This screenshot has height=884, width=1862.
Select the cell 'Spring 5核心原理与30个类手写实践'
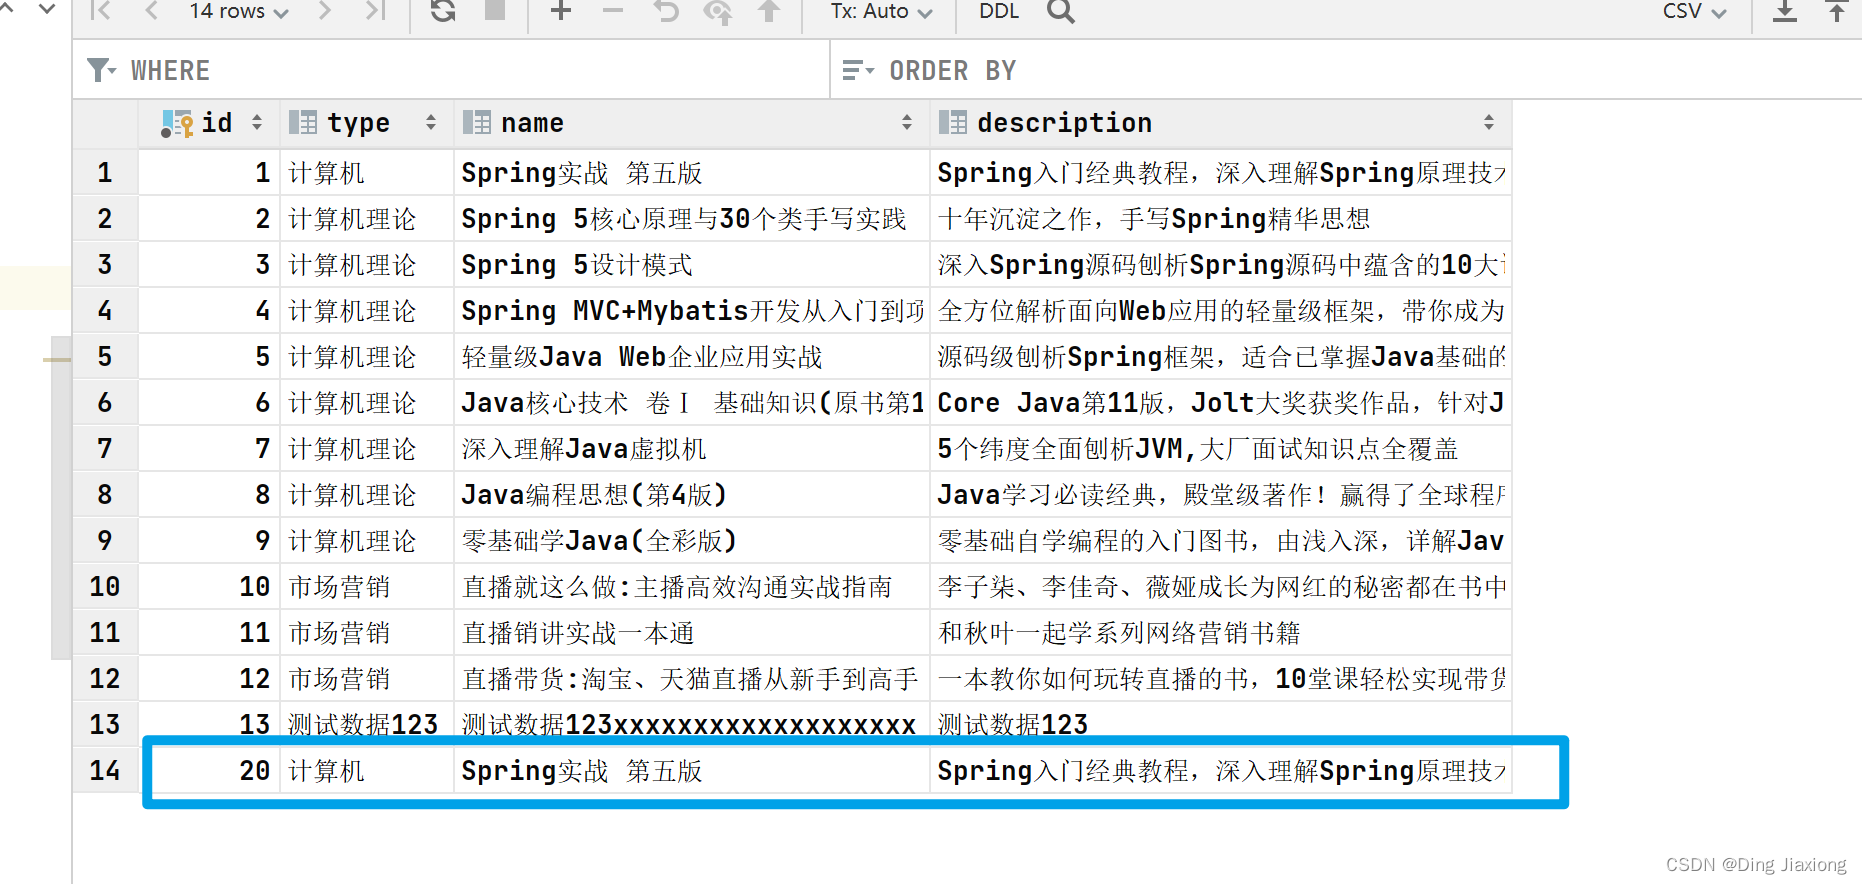691,219
